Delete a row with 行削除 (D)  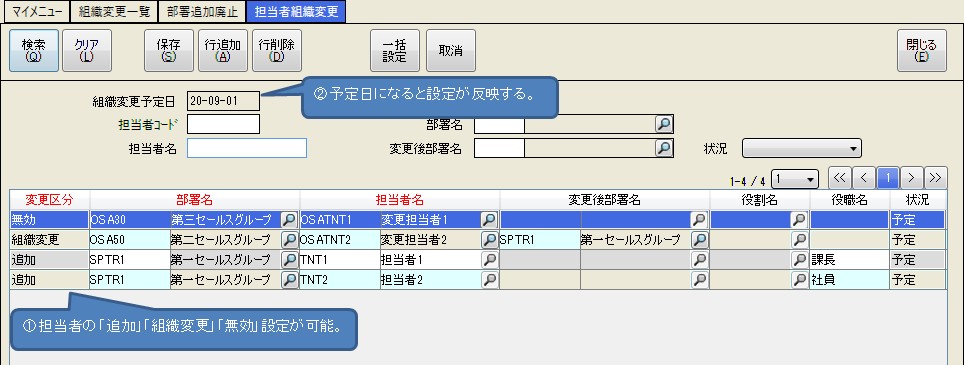point(277,50)
